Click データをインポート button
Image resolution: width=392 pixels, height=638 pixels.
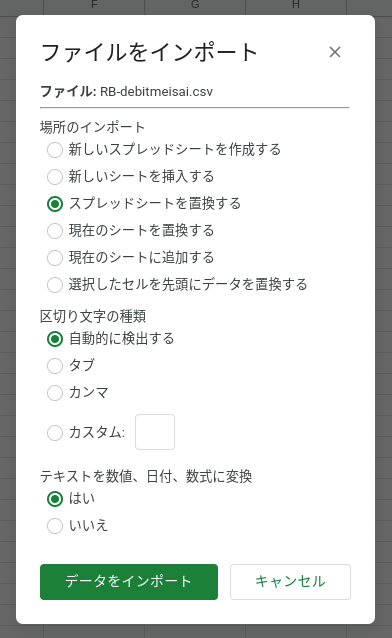pos(129,582)
